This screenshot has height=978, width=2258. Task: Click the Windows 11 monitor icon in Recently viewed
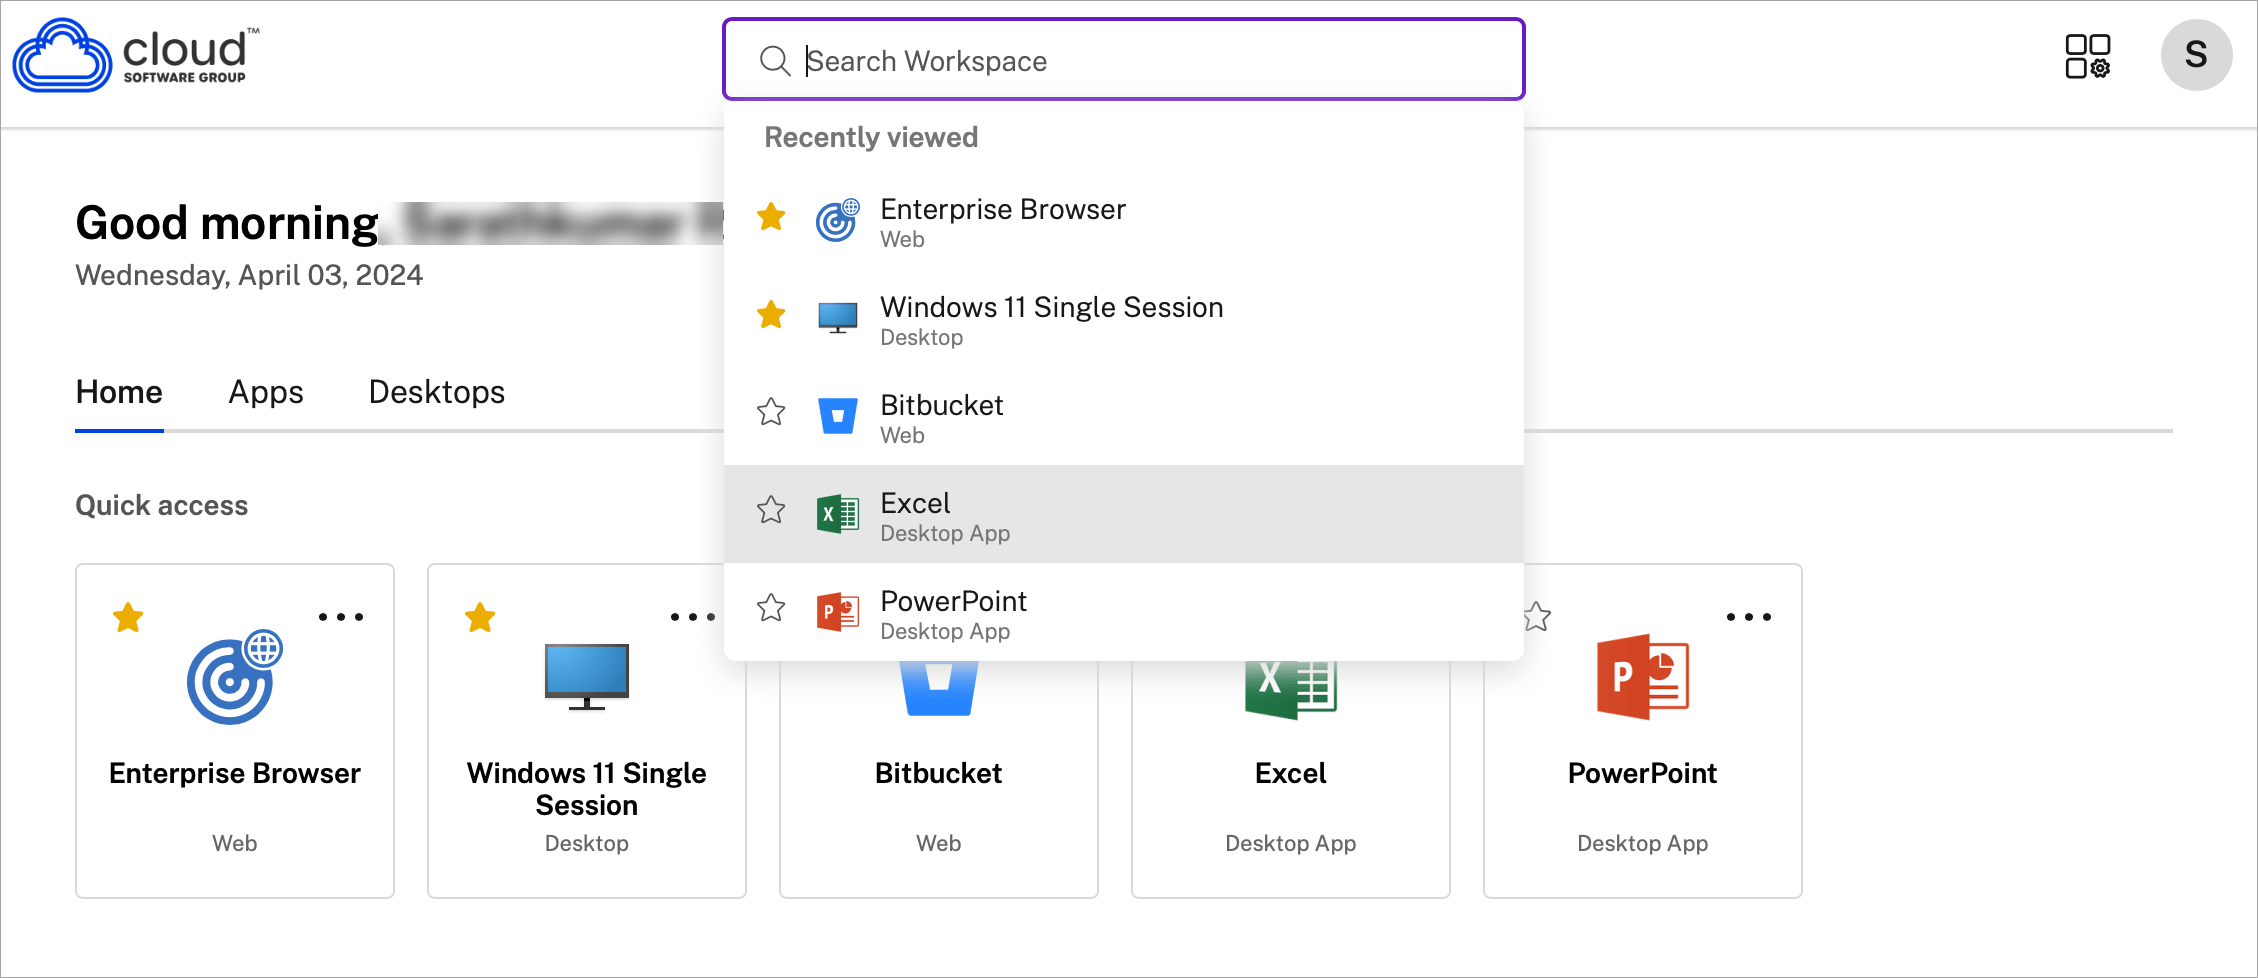coord(838,318)
